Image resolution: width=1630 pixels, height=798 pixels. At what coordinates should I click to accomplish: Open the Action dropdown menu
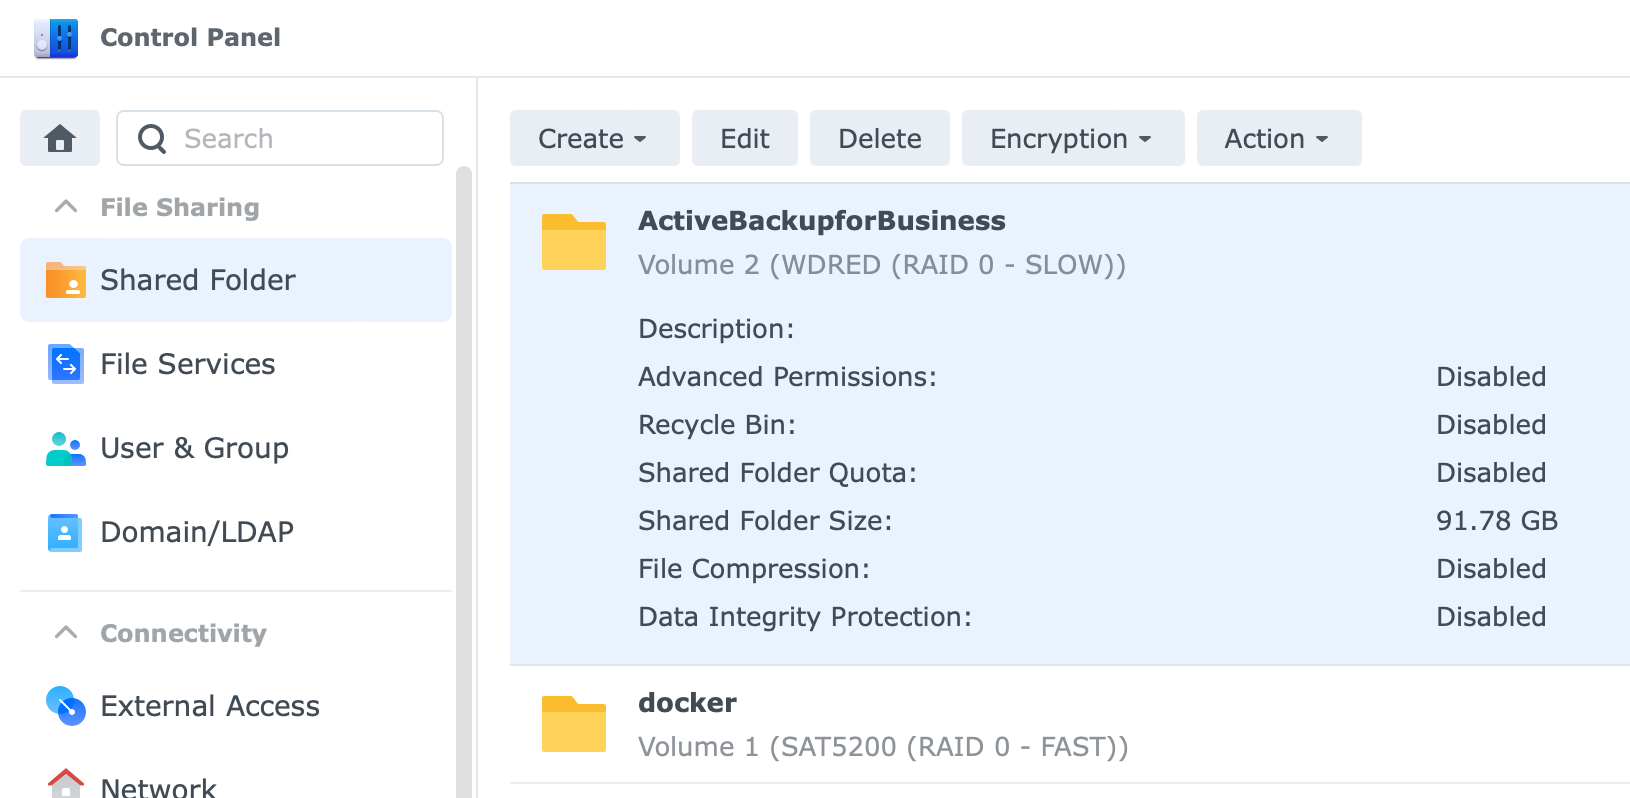point(1279,138)
